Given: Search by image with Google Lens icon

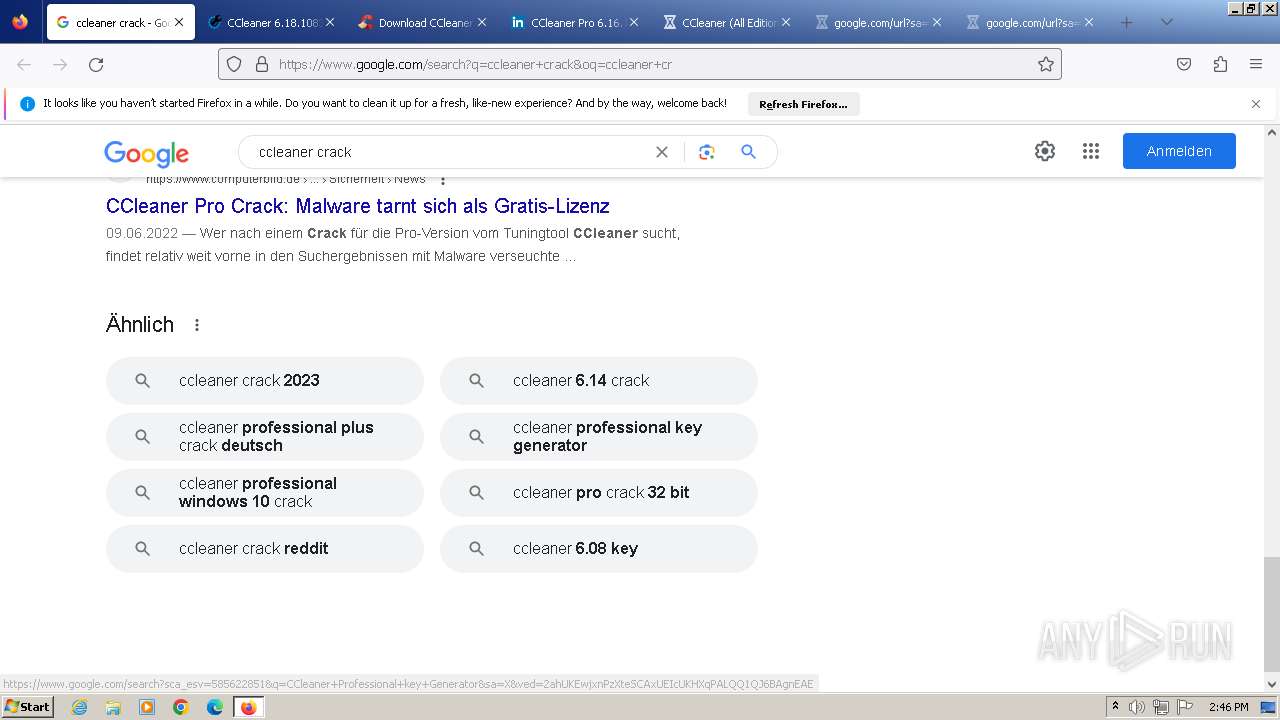Looking at the screenshot, I should point(707,152).
